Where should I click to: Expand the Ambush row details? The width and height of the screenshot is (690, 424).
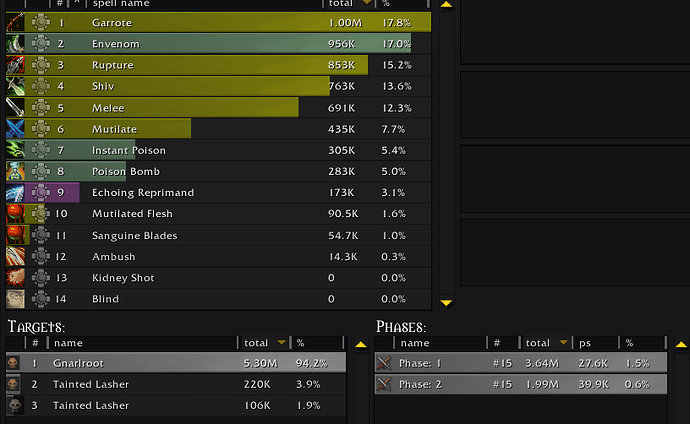click(x=40, y=256)
